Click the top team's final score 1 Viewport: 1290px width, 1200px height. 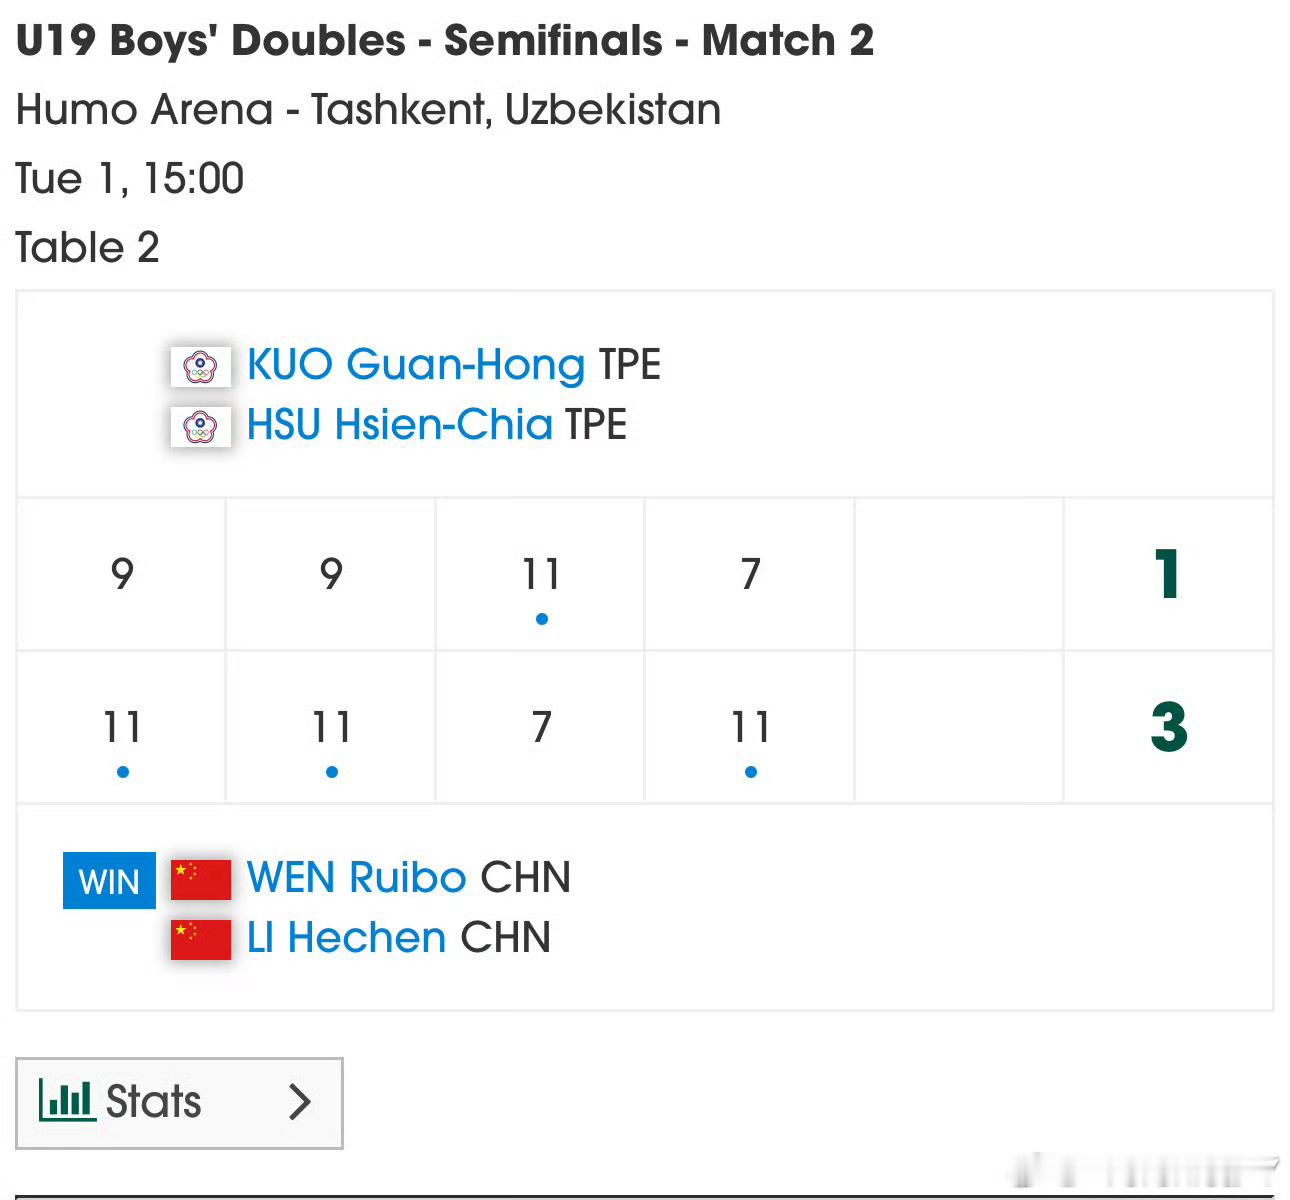point(1167,574)
